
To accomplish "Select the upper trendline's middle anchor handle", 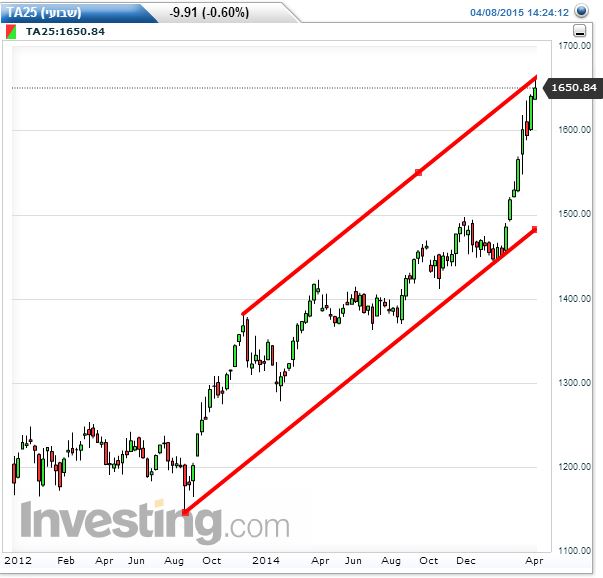I will tap(418, 173).
